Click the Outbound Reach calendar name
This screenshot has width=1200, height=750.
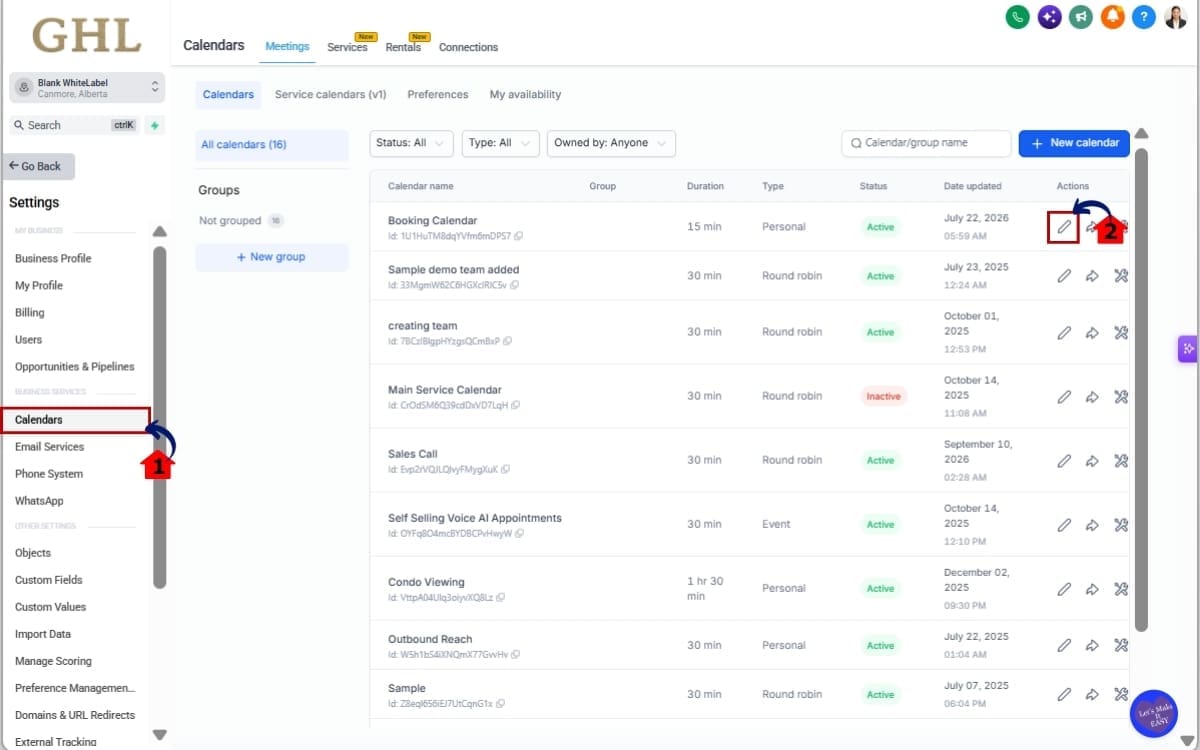point(430,639)
